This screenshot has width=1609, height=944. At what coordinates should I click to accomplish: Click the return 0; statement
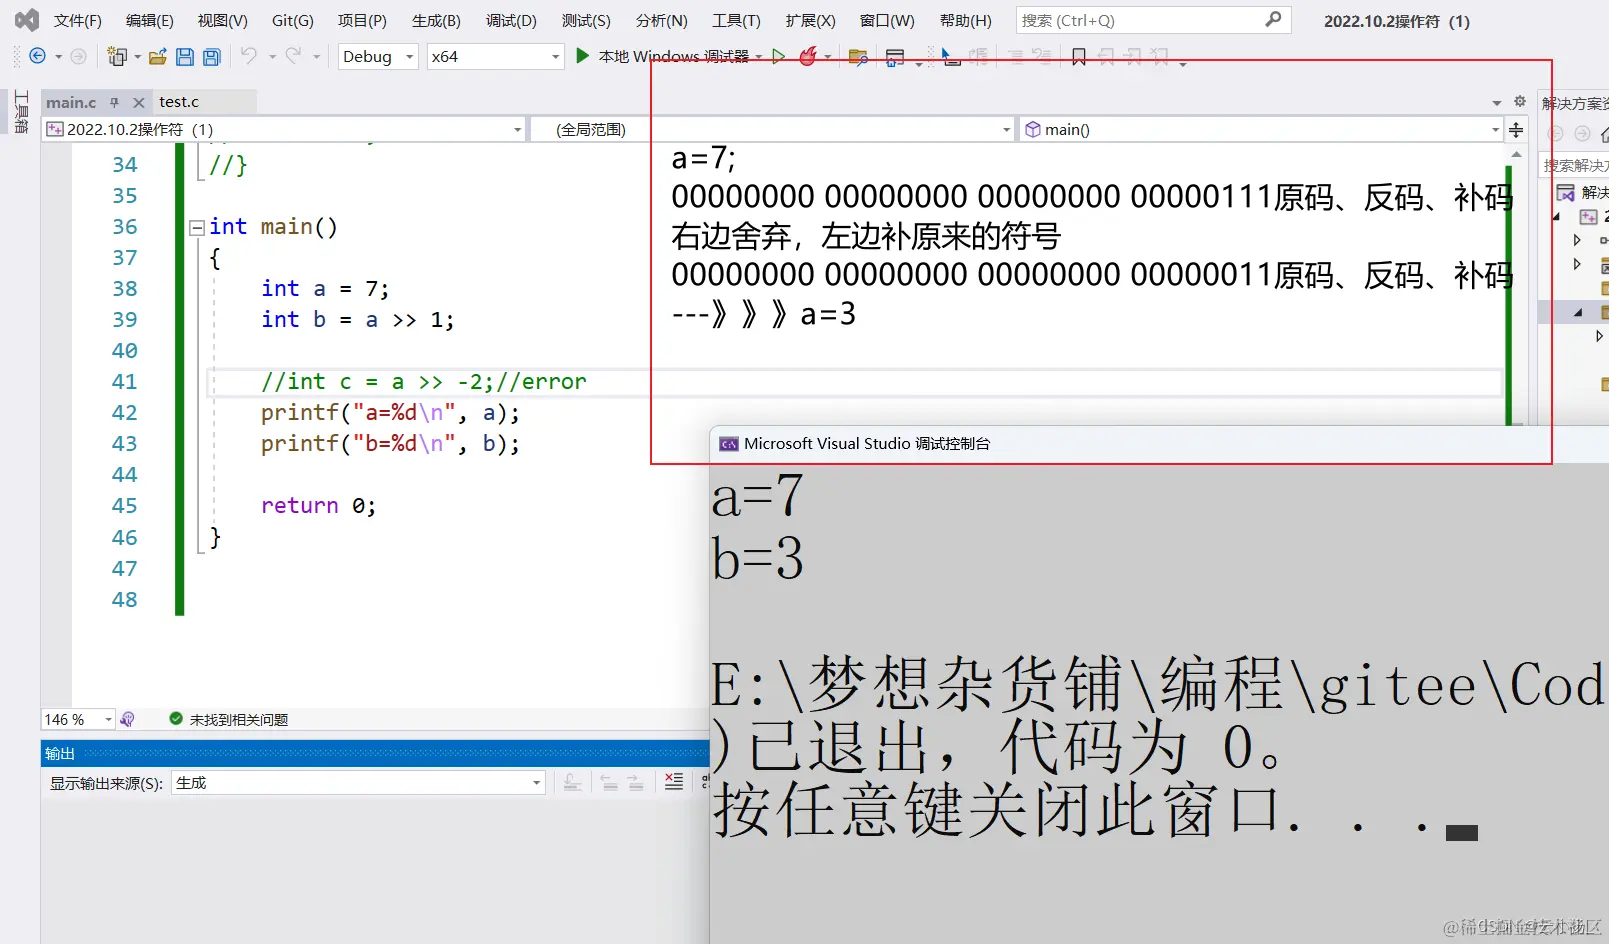tap(318, 506)
